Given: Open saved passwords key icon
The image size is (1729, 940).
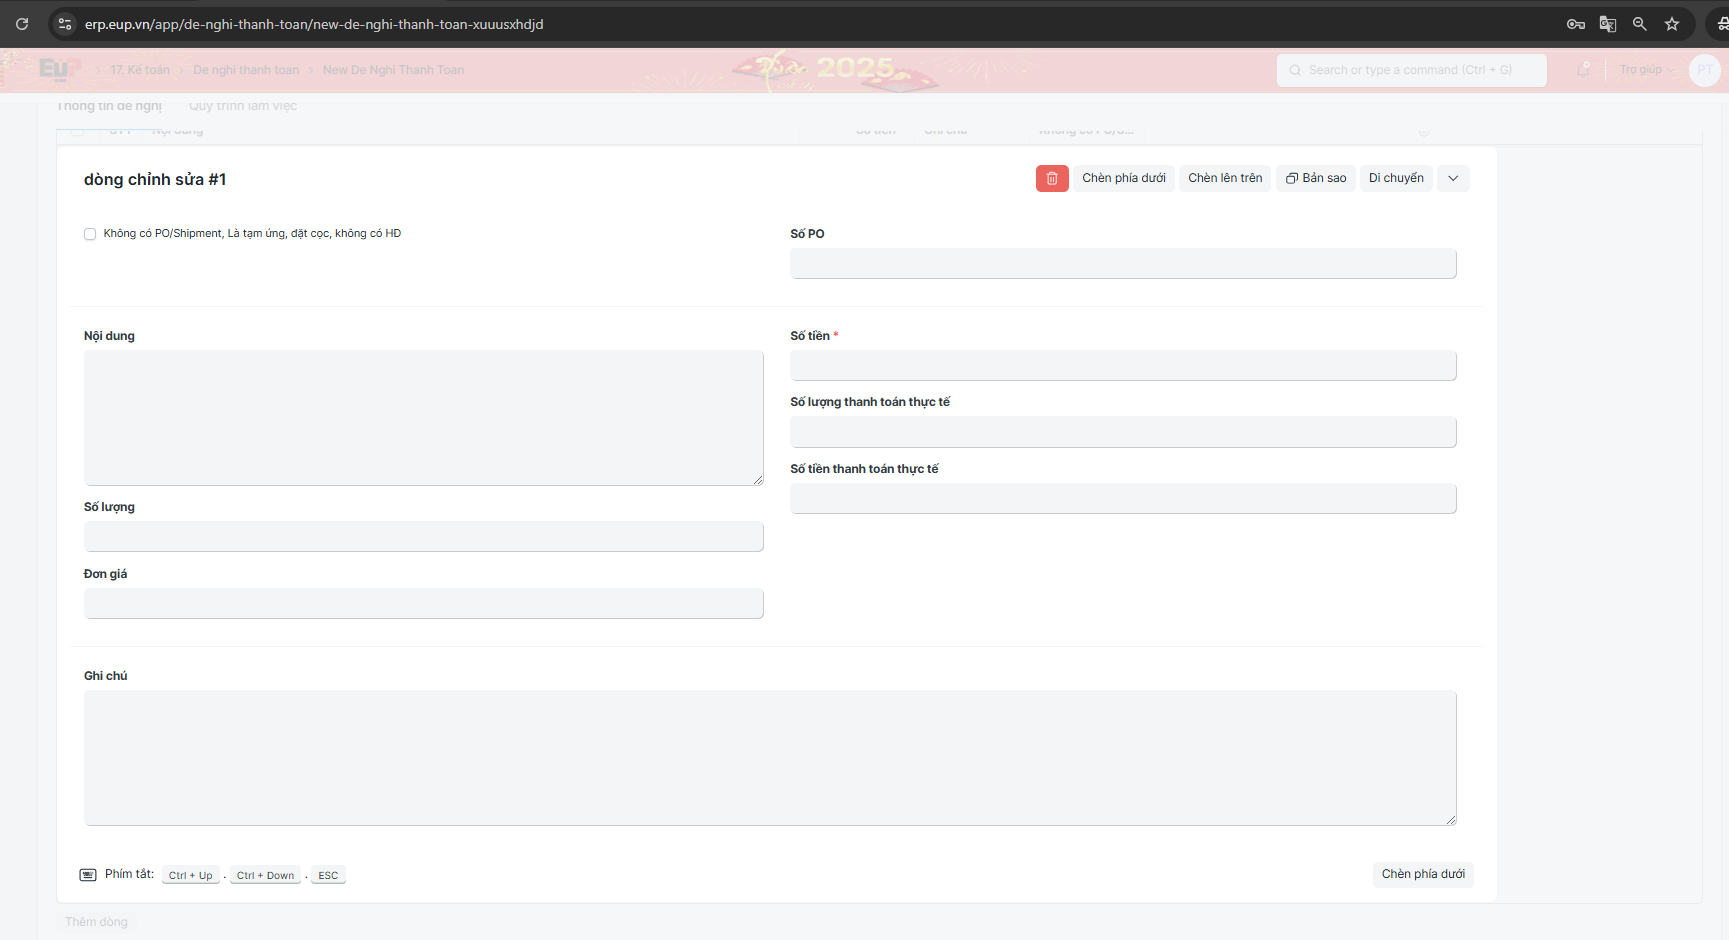Looking at the screenshot, I should pos(1575,24).
